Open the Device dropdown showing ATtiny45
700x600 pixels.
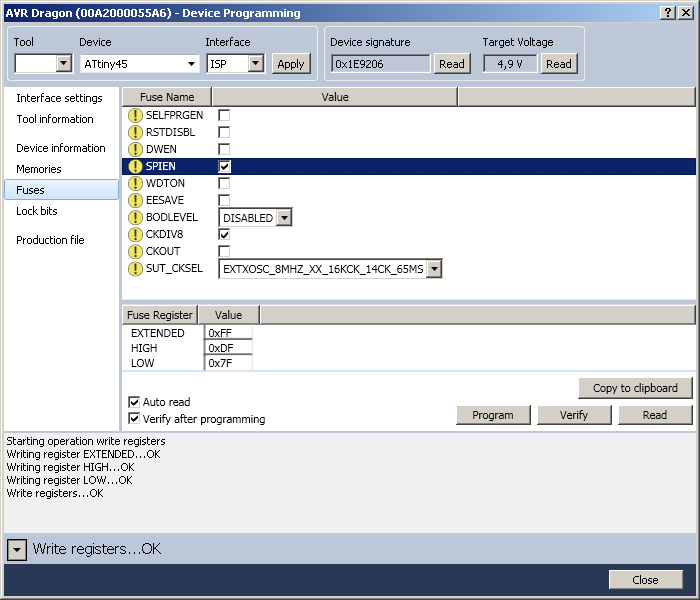140,64
